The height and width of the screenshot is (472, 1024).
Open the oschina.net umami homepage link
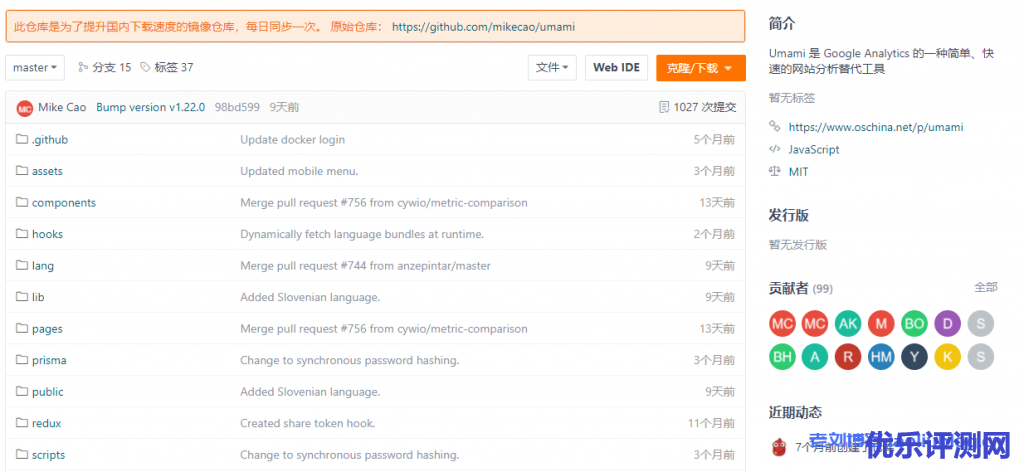click(x=875, y=127)
